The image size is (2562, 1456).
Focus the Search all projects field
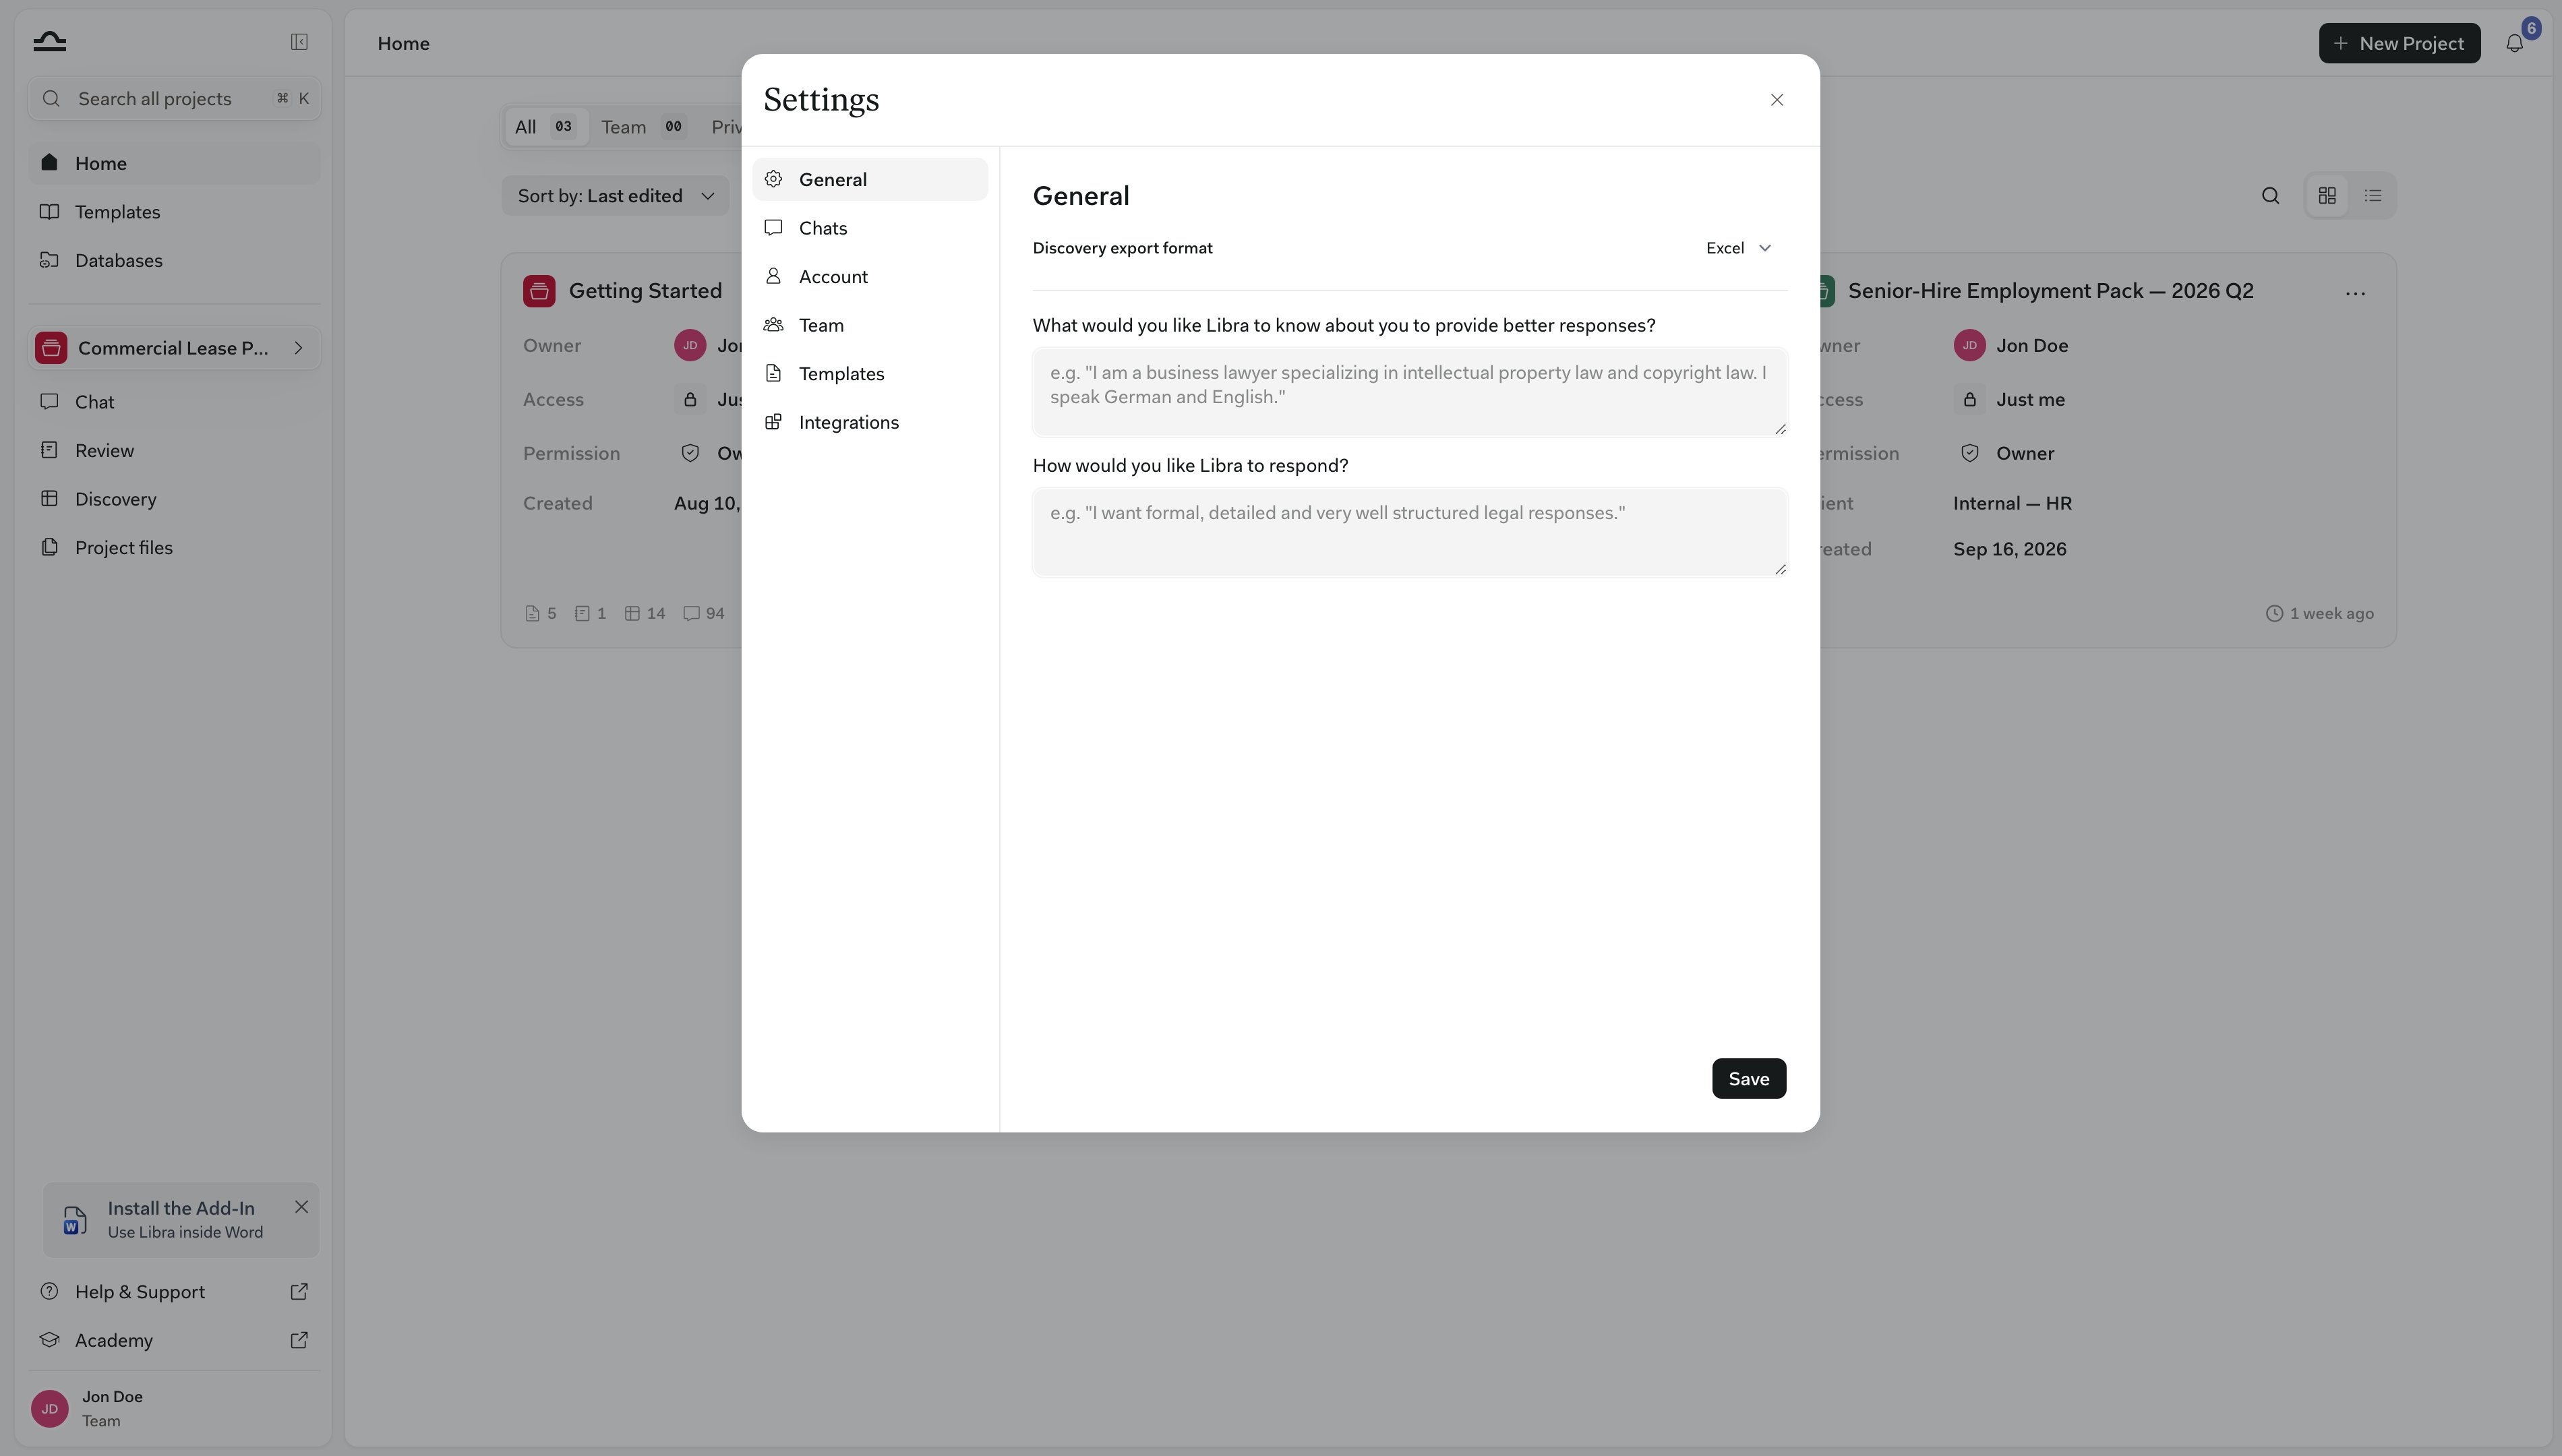pos(174,99)
